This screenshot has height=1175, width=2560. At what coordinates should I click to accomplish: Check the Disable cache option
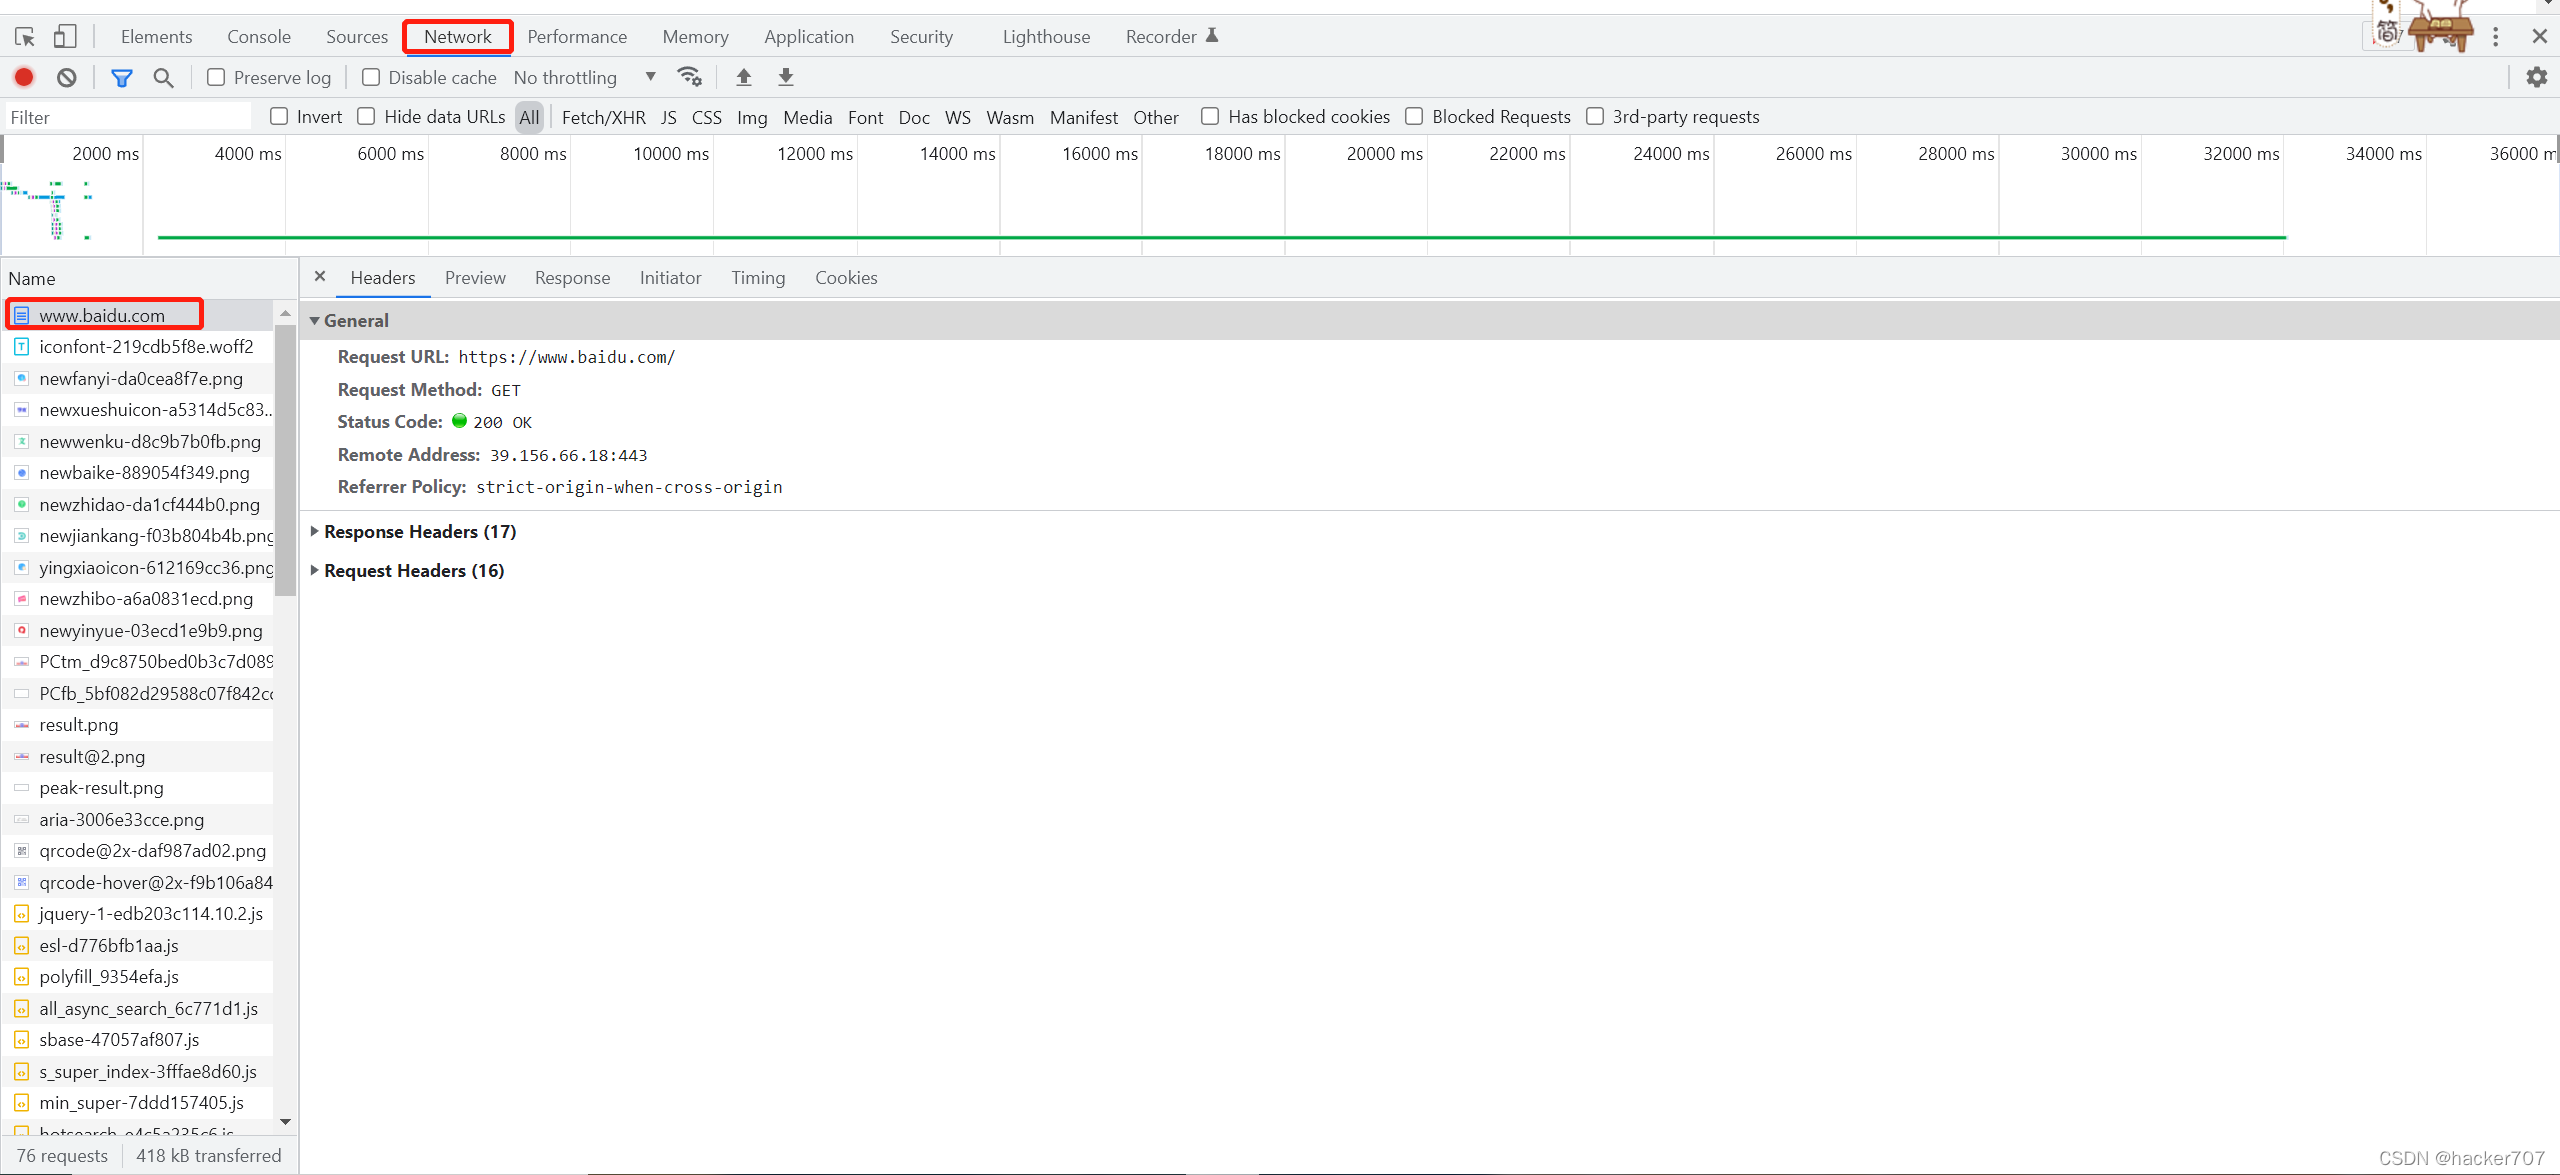point(371,77)
